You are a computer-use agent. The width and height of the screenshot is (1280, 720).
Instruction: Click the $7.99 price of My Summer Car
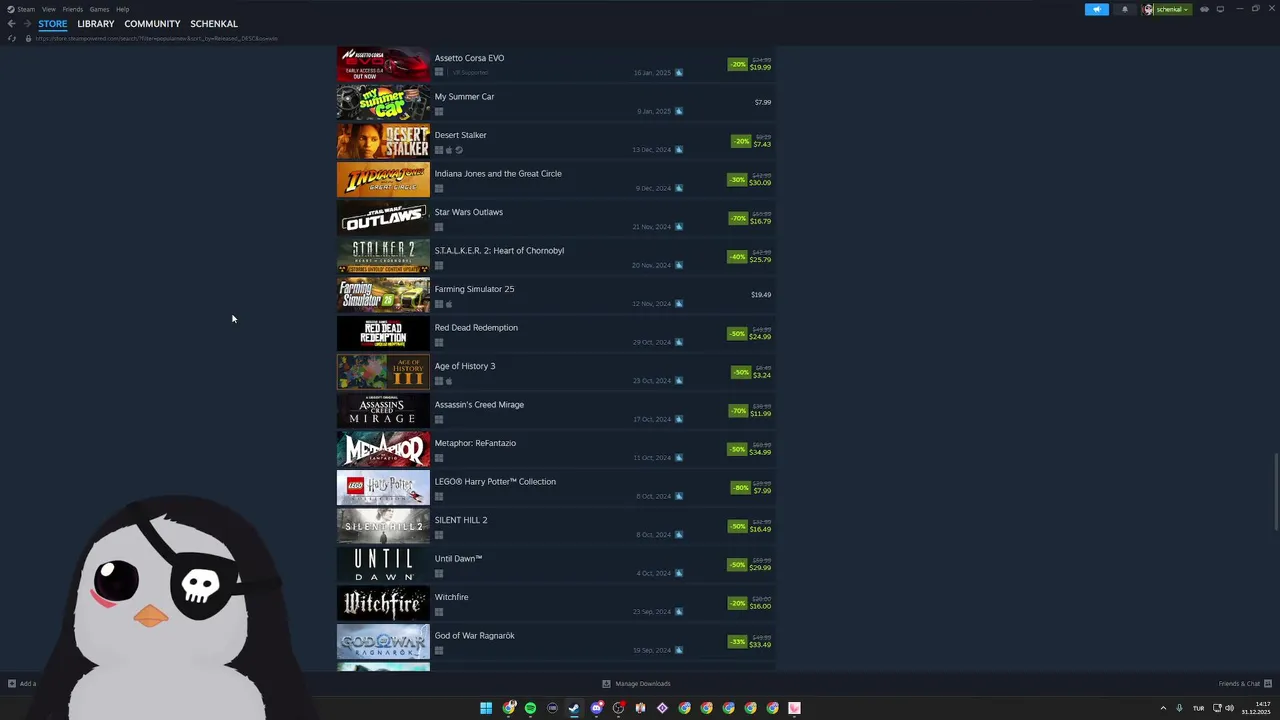click(763, 102)
